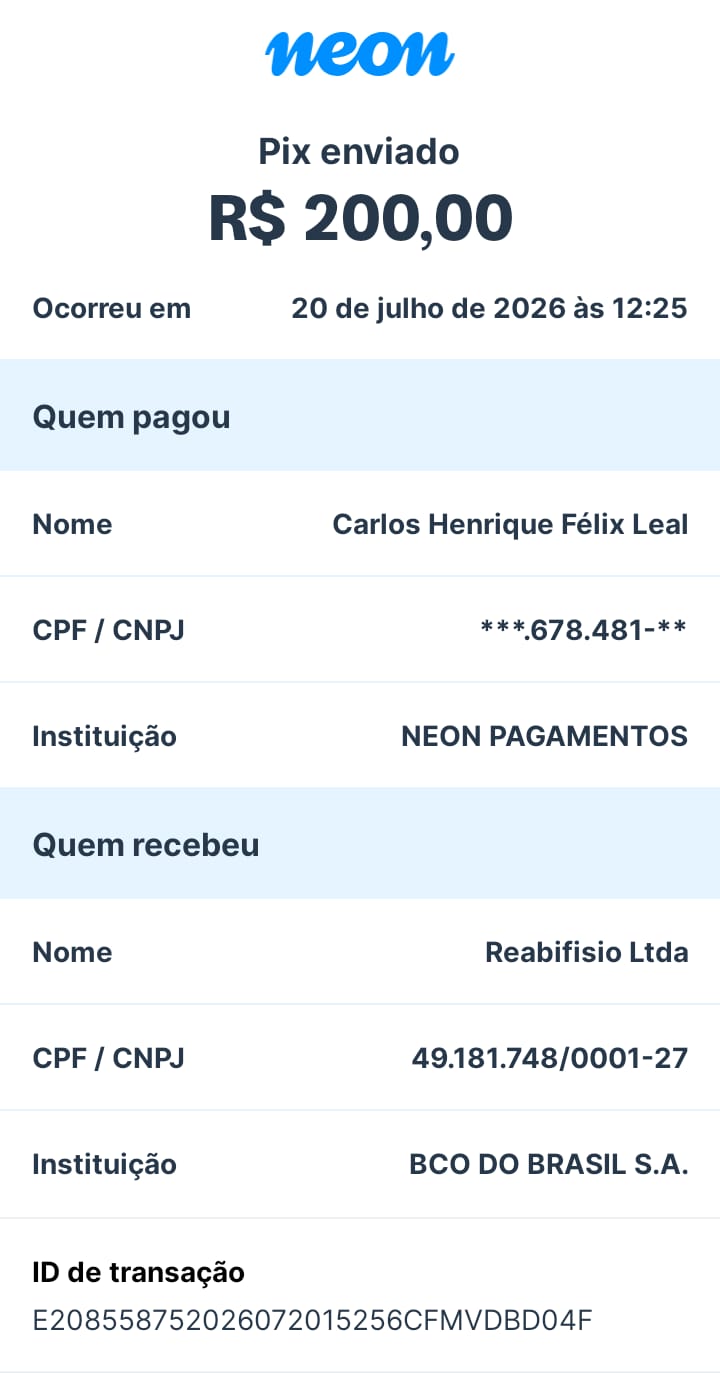
Task: Click the date 20 de julho de 2026
Action: click(x=428, y=308)
